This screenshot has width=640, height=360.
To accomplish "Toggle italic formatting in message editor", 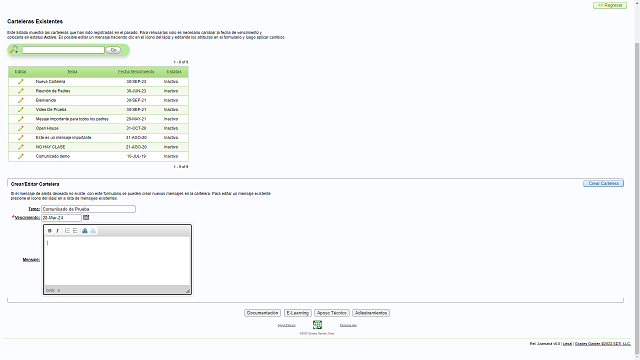I will click(x=58, y=231).
